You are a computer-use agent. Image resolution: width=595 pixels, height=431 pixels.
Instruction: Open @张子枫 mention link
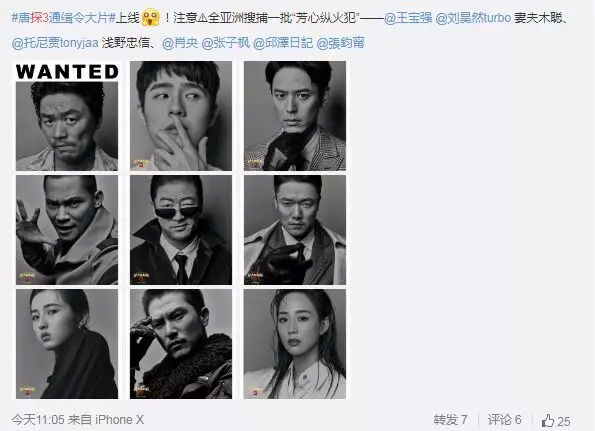(x=225, y=43)
